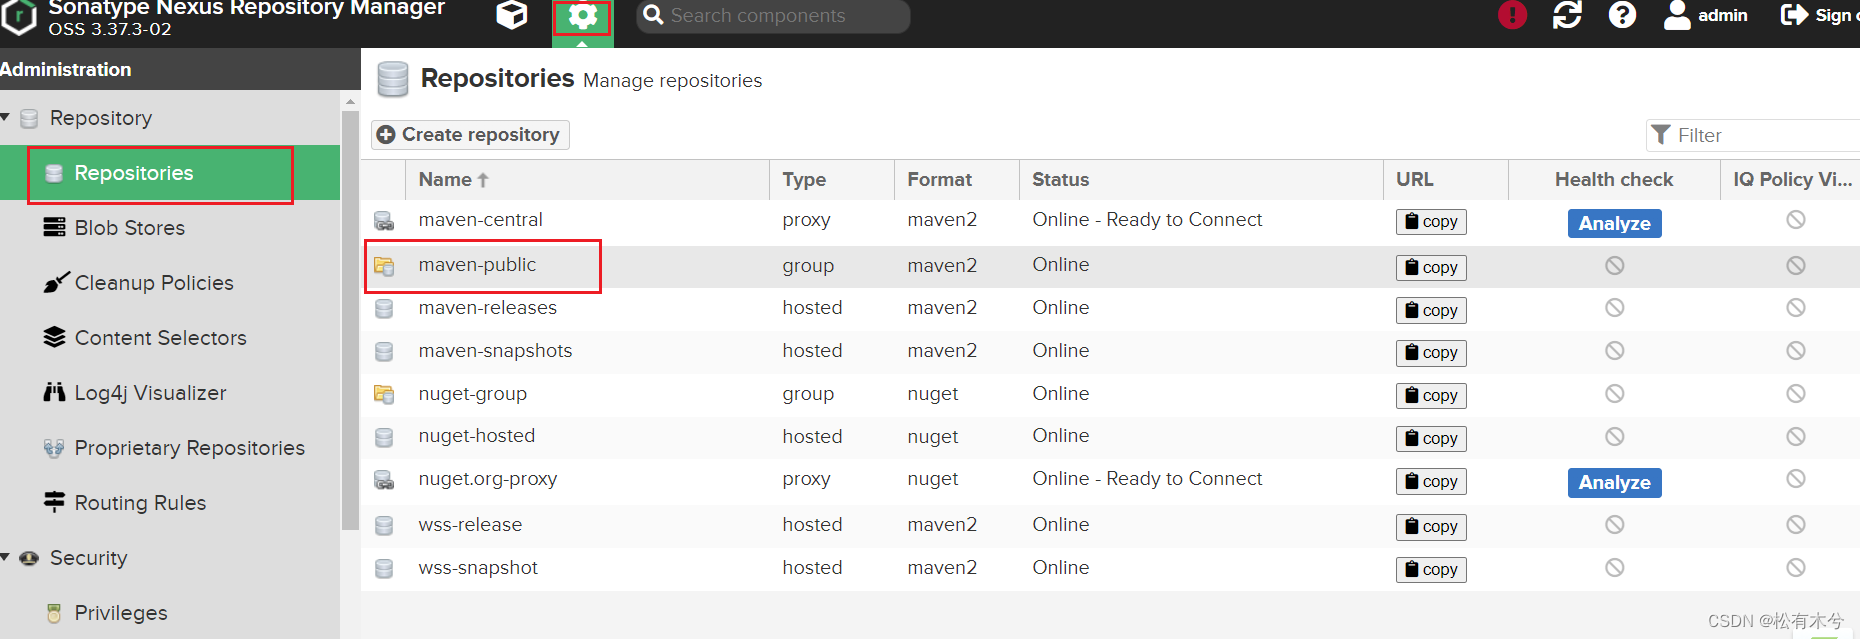Click the sidebar vertical scrollbar
1860x639 pixels.
350,320
